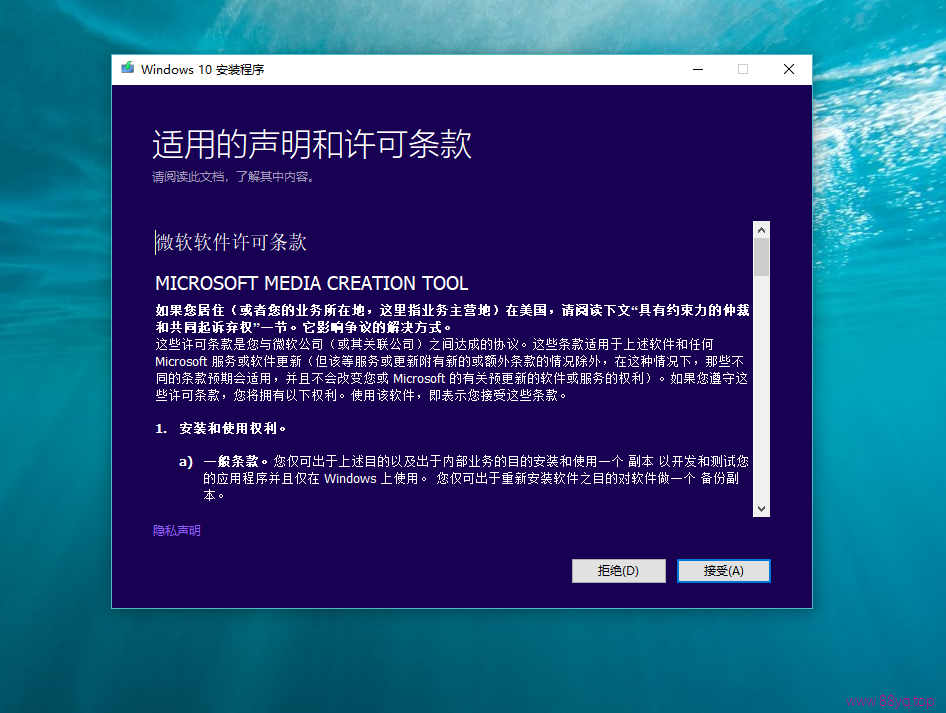This screenshot has width=946, height=713.
Task: Click the MICROSOFT MEDIA CREATION TOOL heading
Action: pyautogui.click(x=311, y=283)
